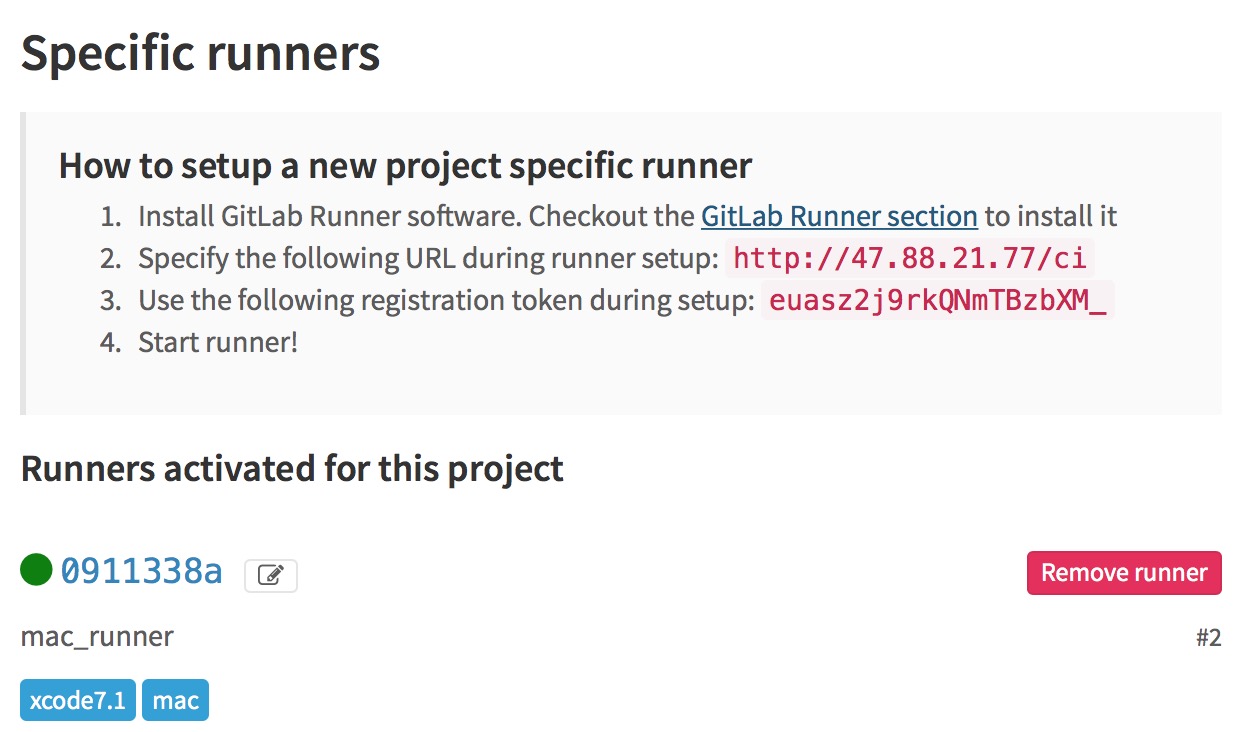
Task: Select the mac tag badge
Action: [x=175, y=700]
